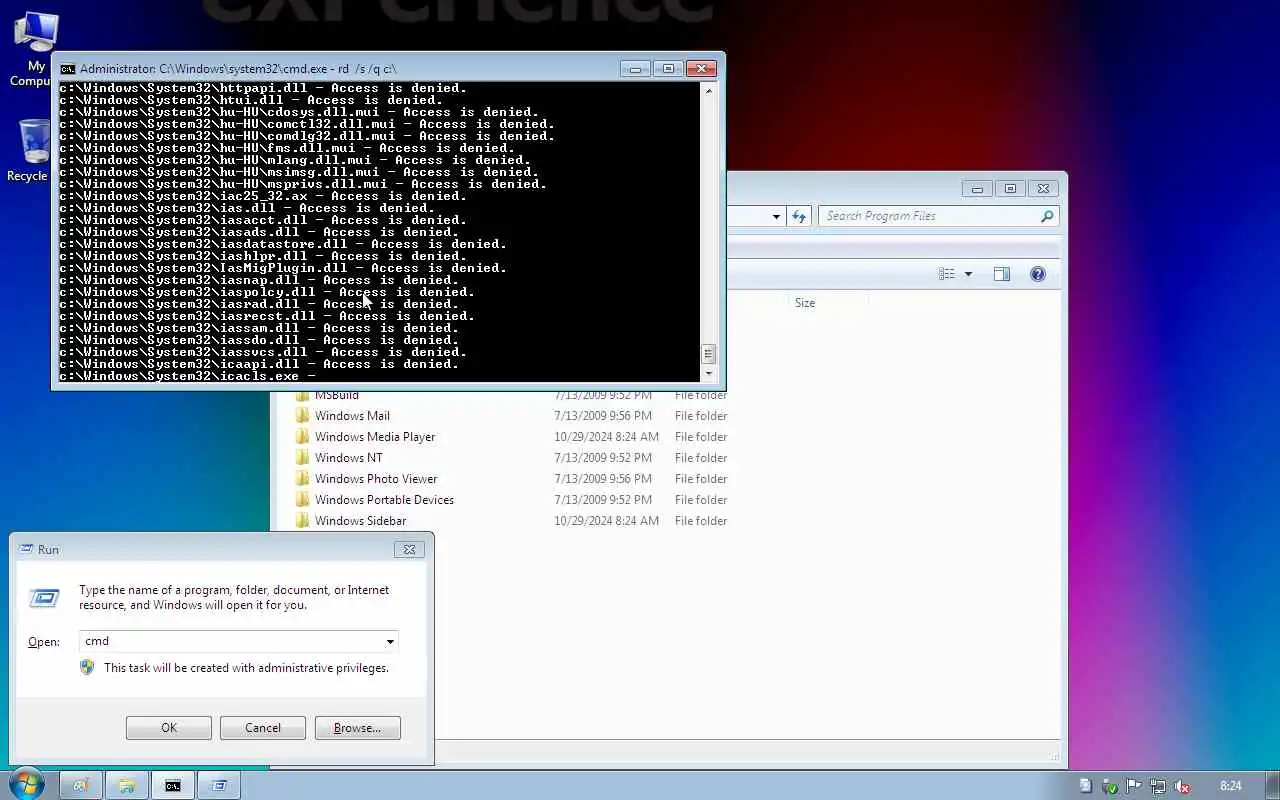Click the network tray icon
The image size is (1280, 800).
pyautogui.click(x=1157, y=786)
